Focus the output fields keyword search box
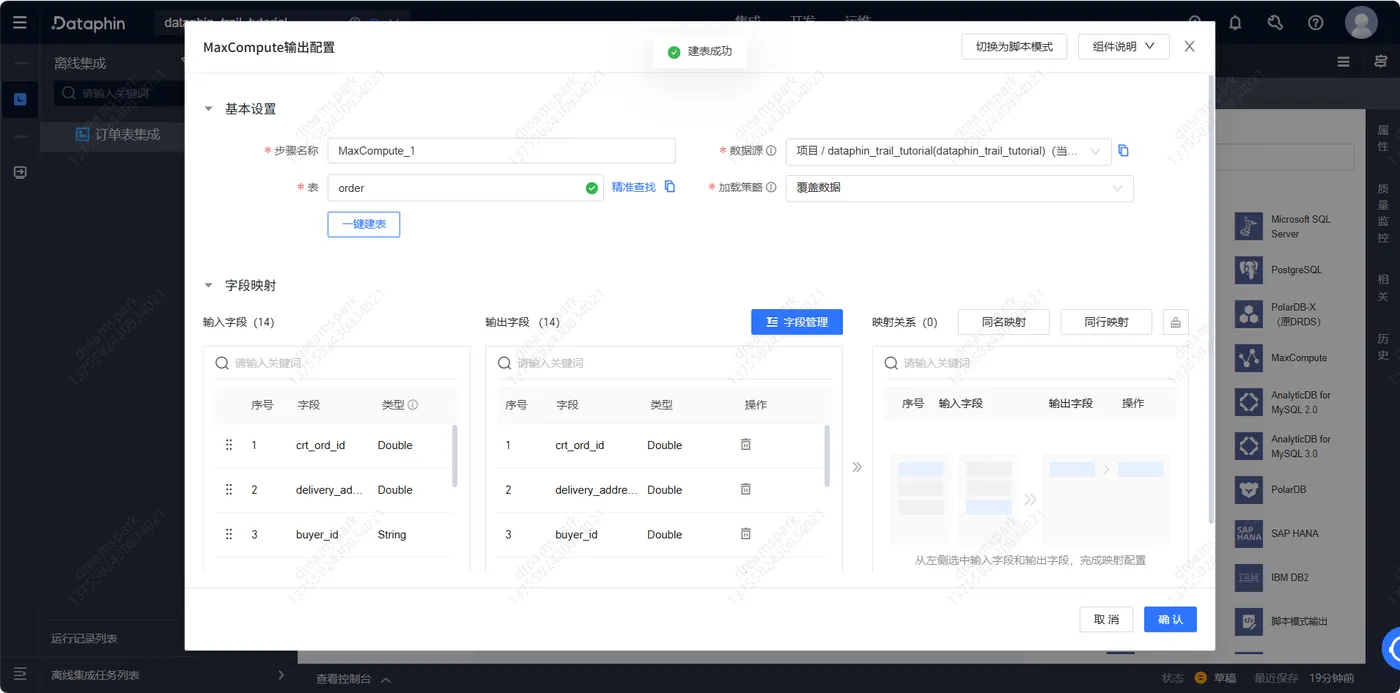Image resolution: width=1400 pixels, height=693 pixels. pos(663,363)
